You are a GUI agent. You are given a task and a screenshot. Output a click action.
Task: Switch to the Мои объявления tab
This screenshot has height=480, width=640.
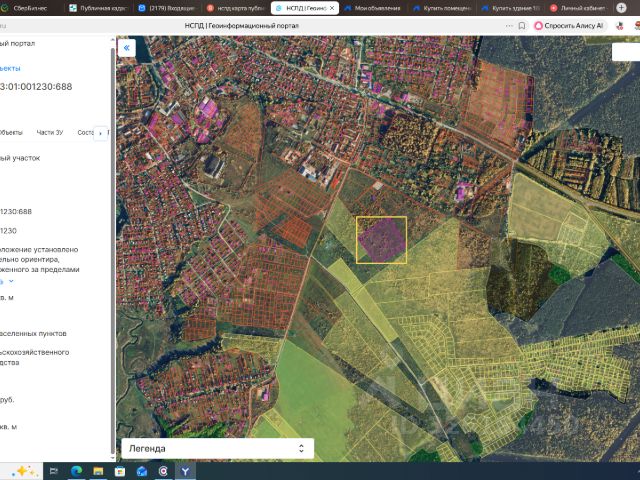point(372,8)
